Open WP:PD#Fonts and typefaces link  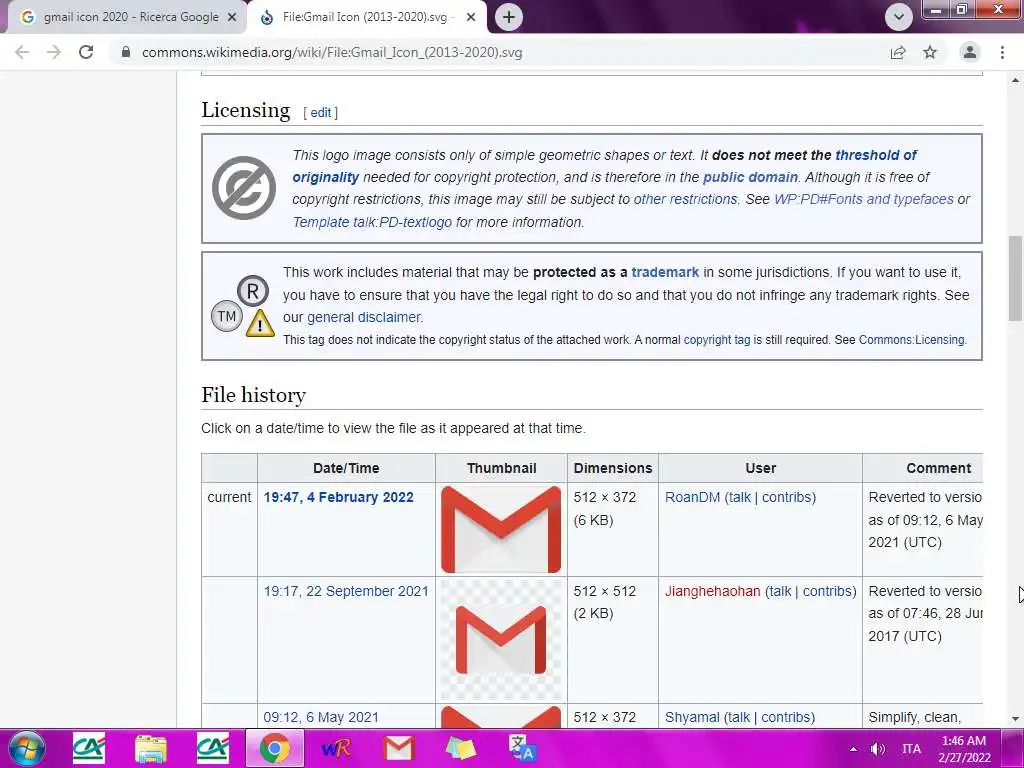[864, 199]
